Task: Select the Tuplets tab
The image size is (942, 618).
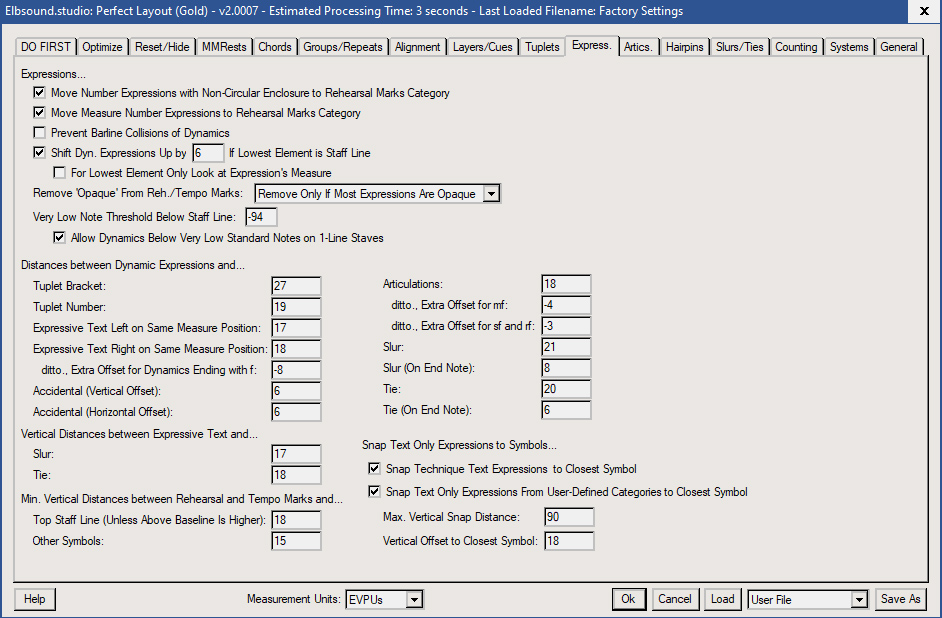Action: 542,47
